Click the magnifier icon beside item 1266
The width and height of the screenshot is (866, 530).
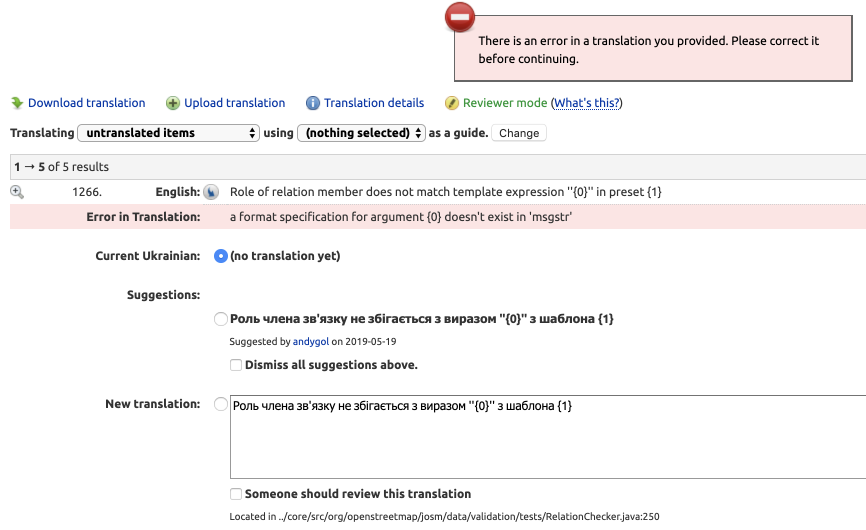tap(17, 191)
